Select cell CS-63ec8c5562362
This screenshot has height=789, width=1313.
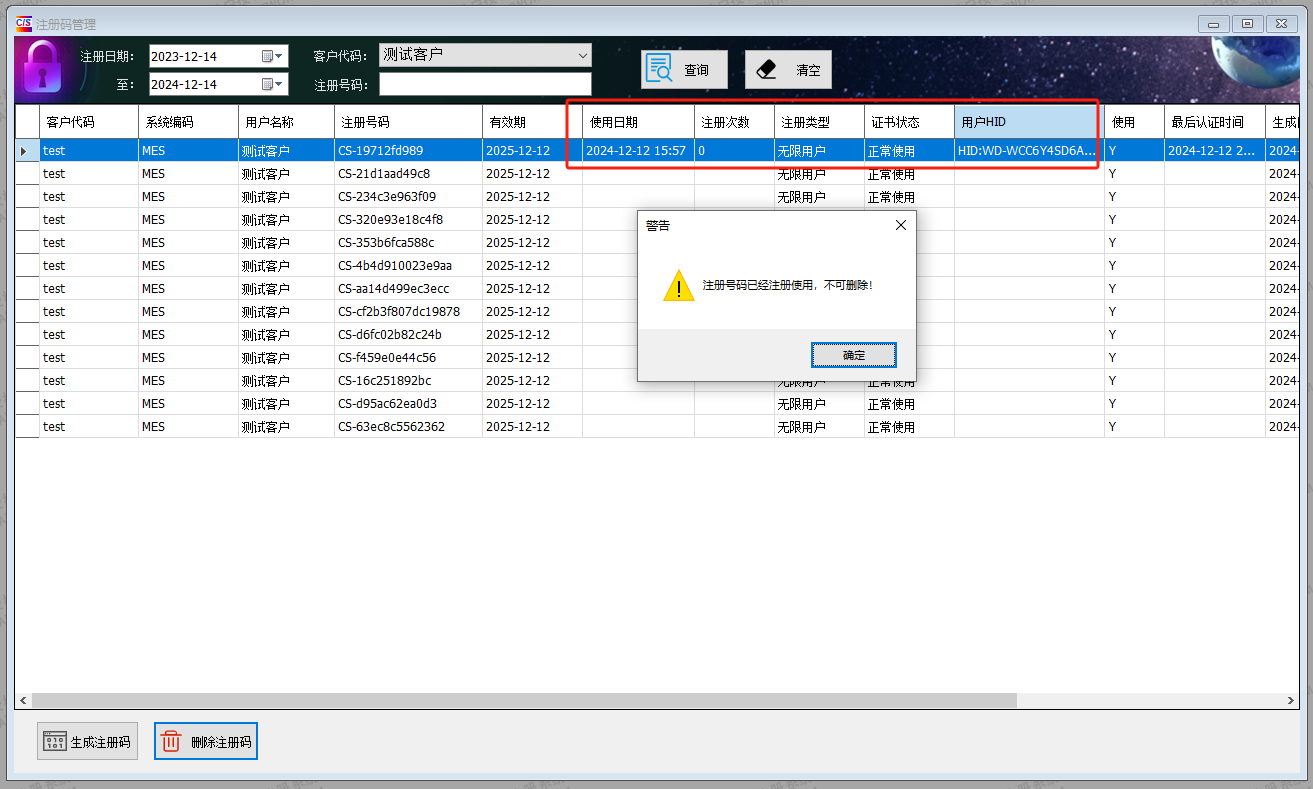coord(408,427)
